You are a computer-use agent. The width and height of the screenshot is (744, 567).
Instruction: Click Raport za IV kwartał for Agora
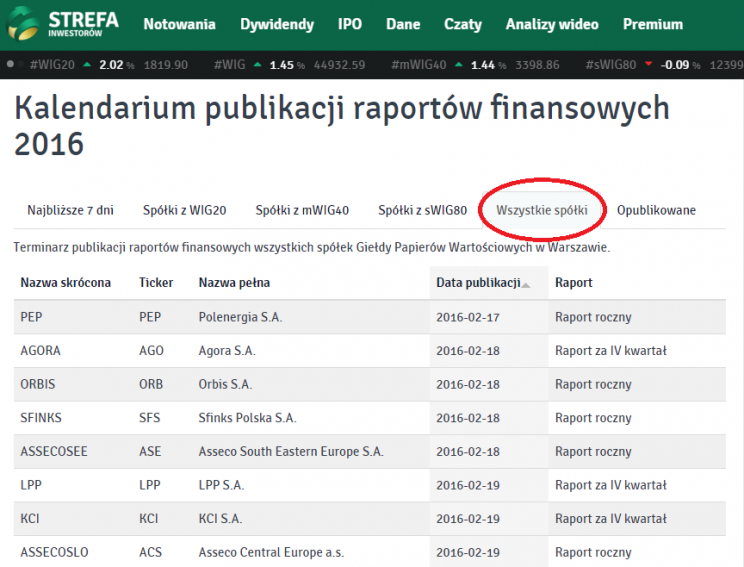pos(611,351)
